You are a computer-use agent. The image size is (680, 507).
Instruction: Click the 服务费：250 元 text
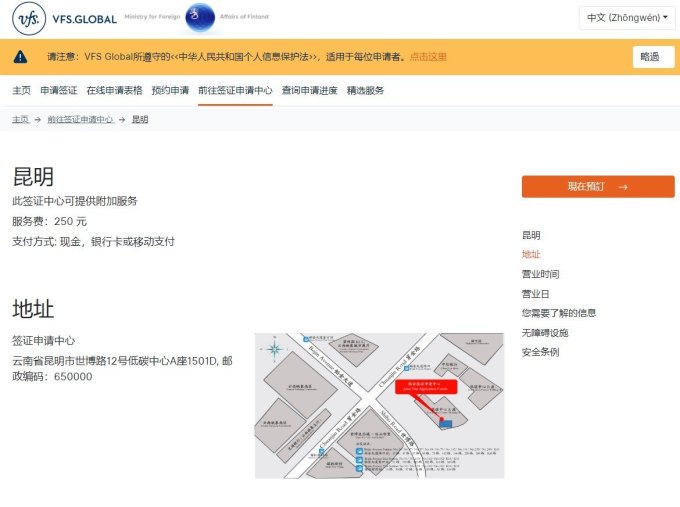49,221
